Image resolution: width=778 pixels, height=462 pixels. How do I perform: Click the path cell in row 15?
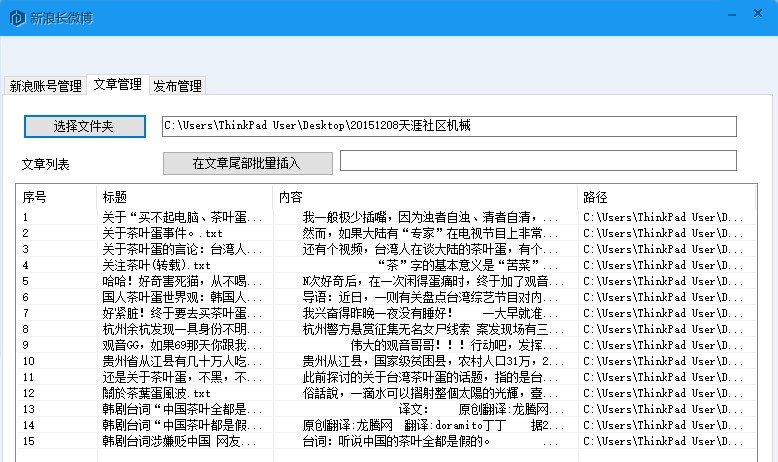pos(663,441)
